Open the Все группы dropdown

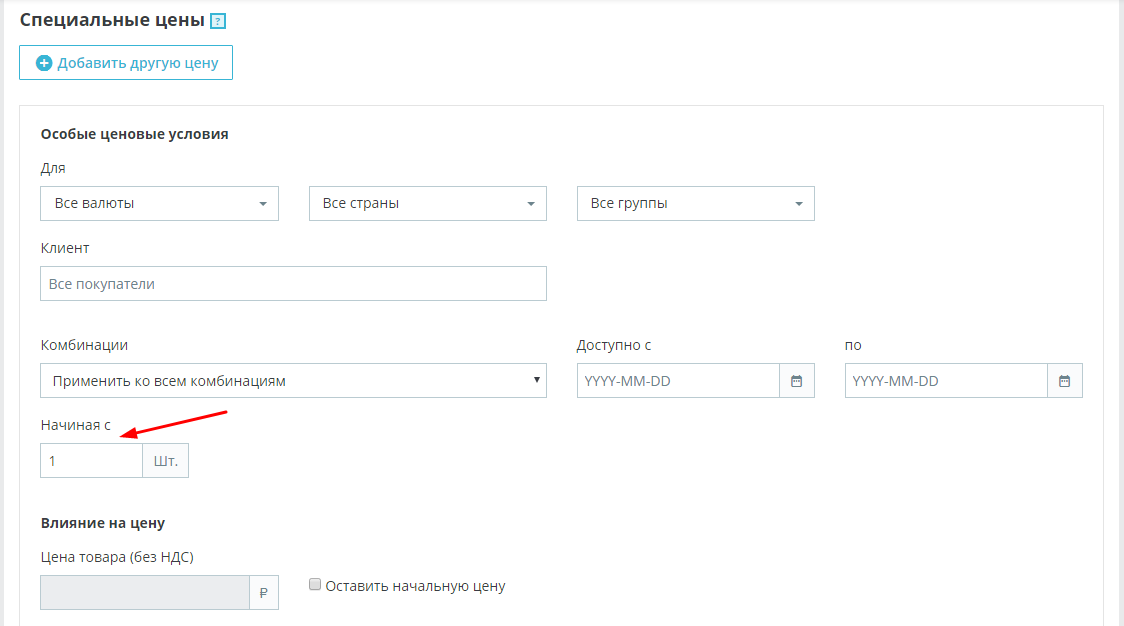tap(695, 203)
